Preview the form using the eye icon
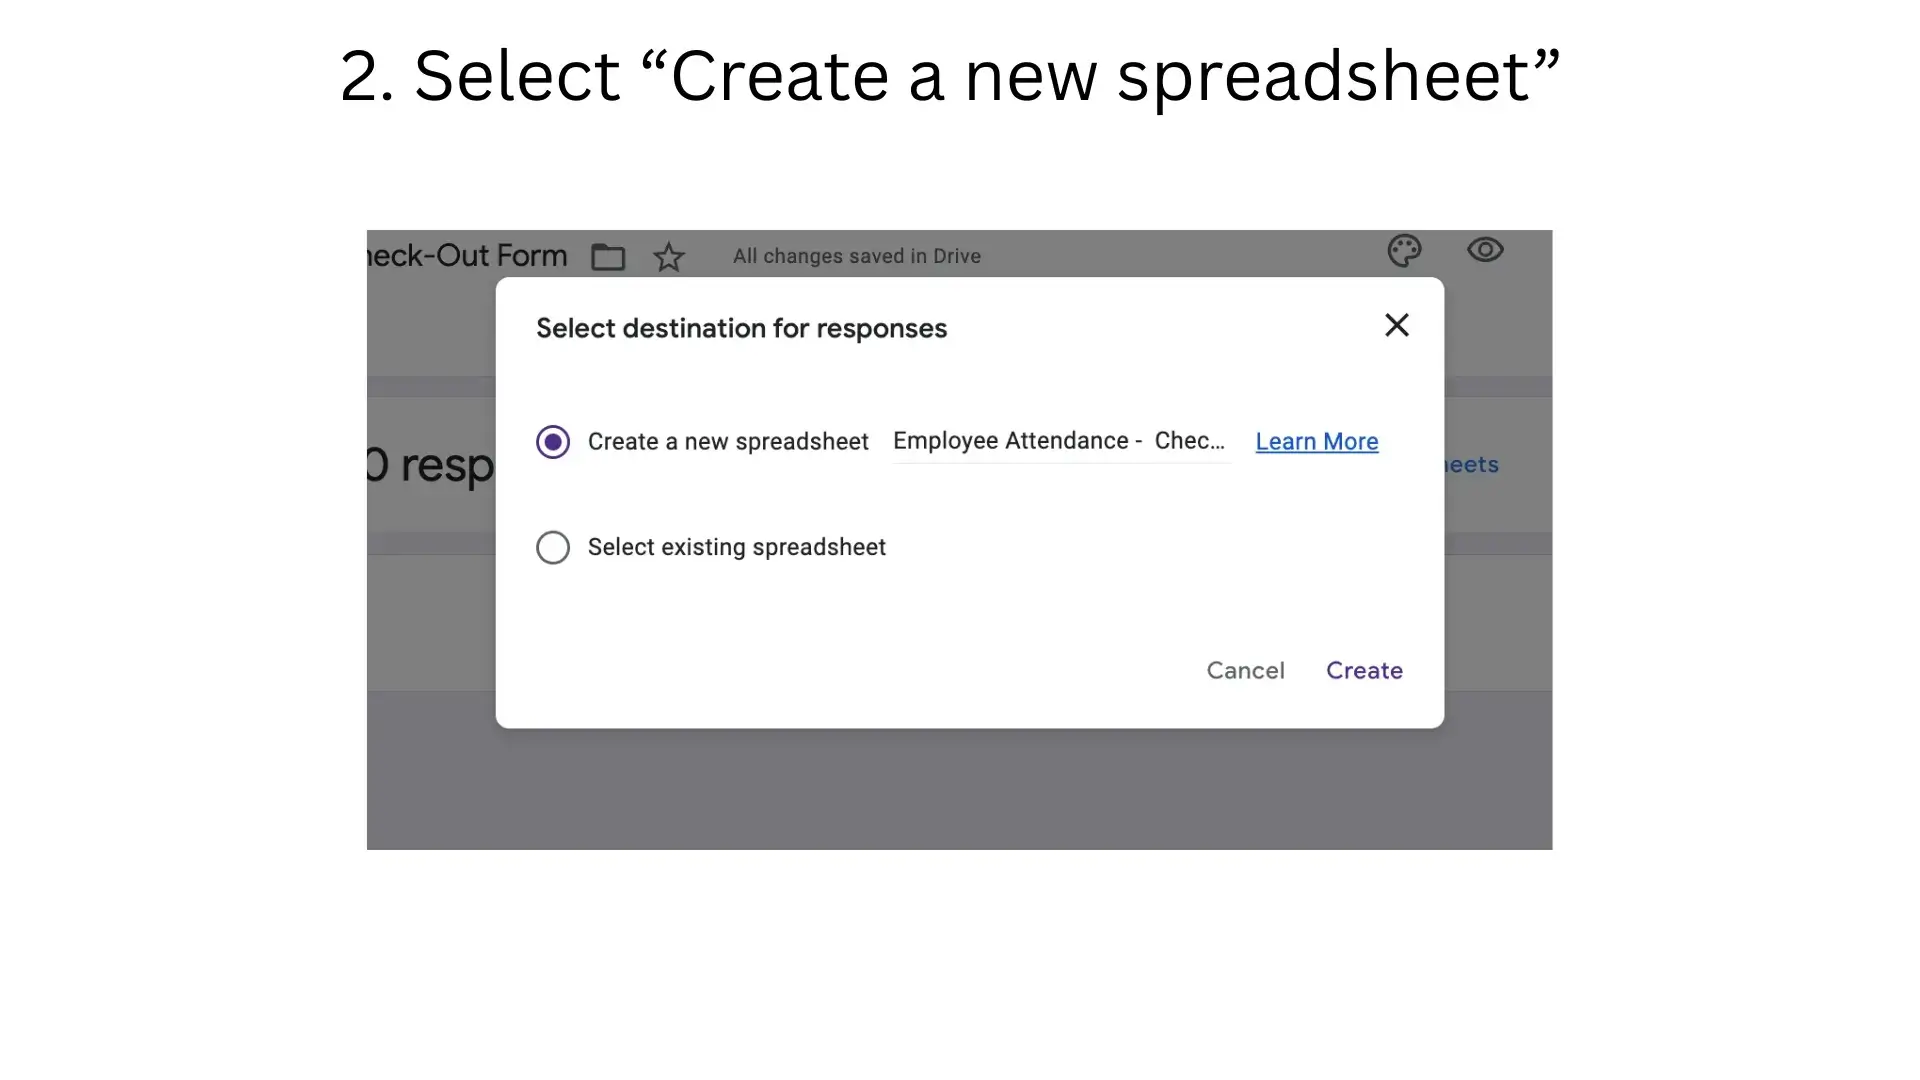 1485,250
